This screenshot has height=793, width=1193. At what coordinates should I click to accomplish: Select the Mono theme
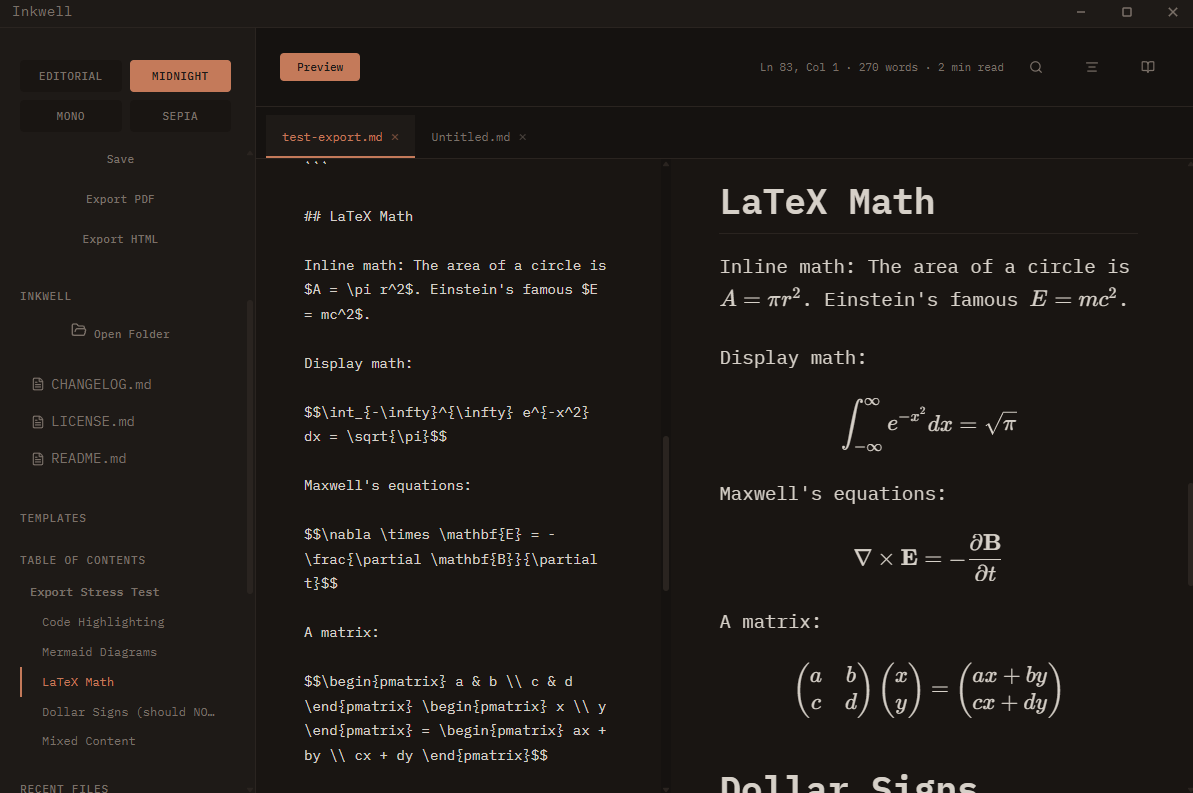click(x=71, y=116)
